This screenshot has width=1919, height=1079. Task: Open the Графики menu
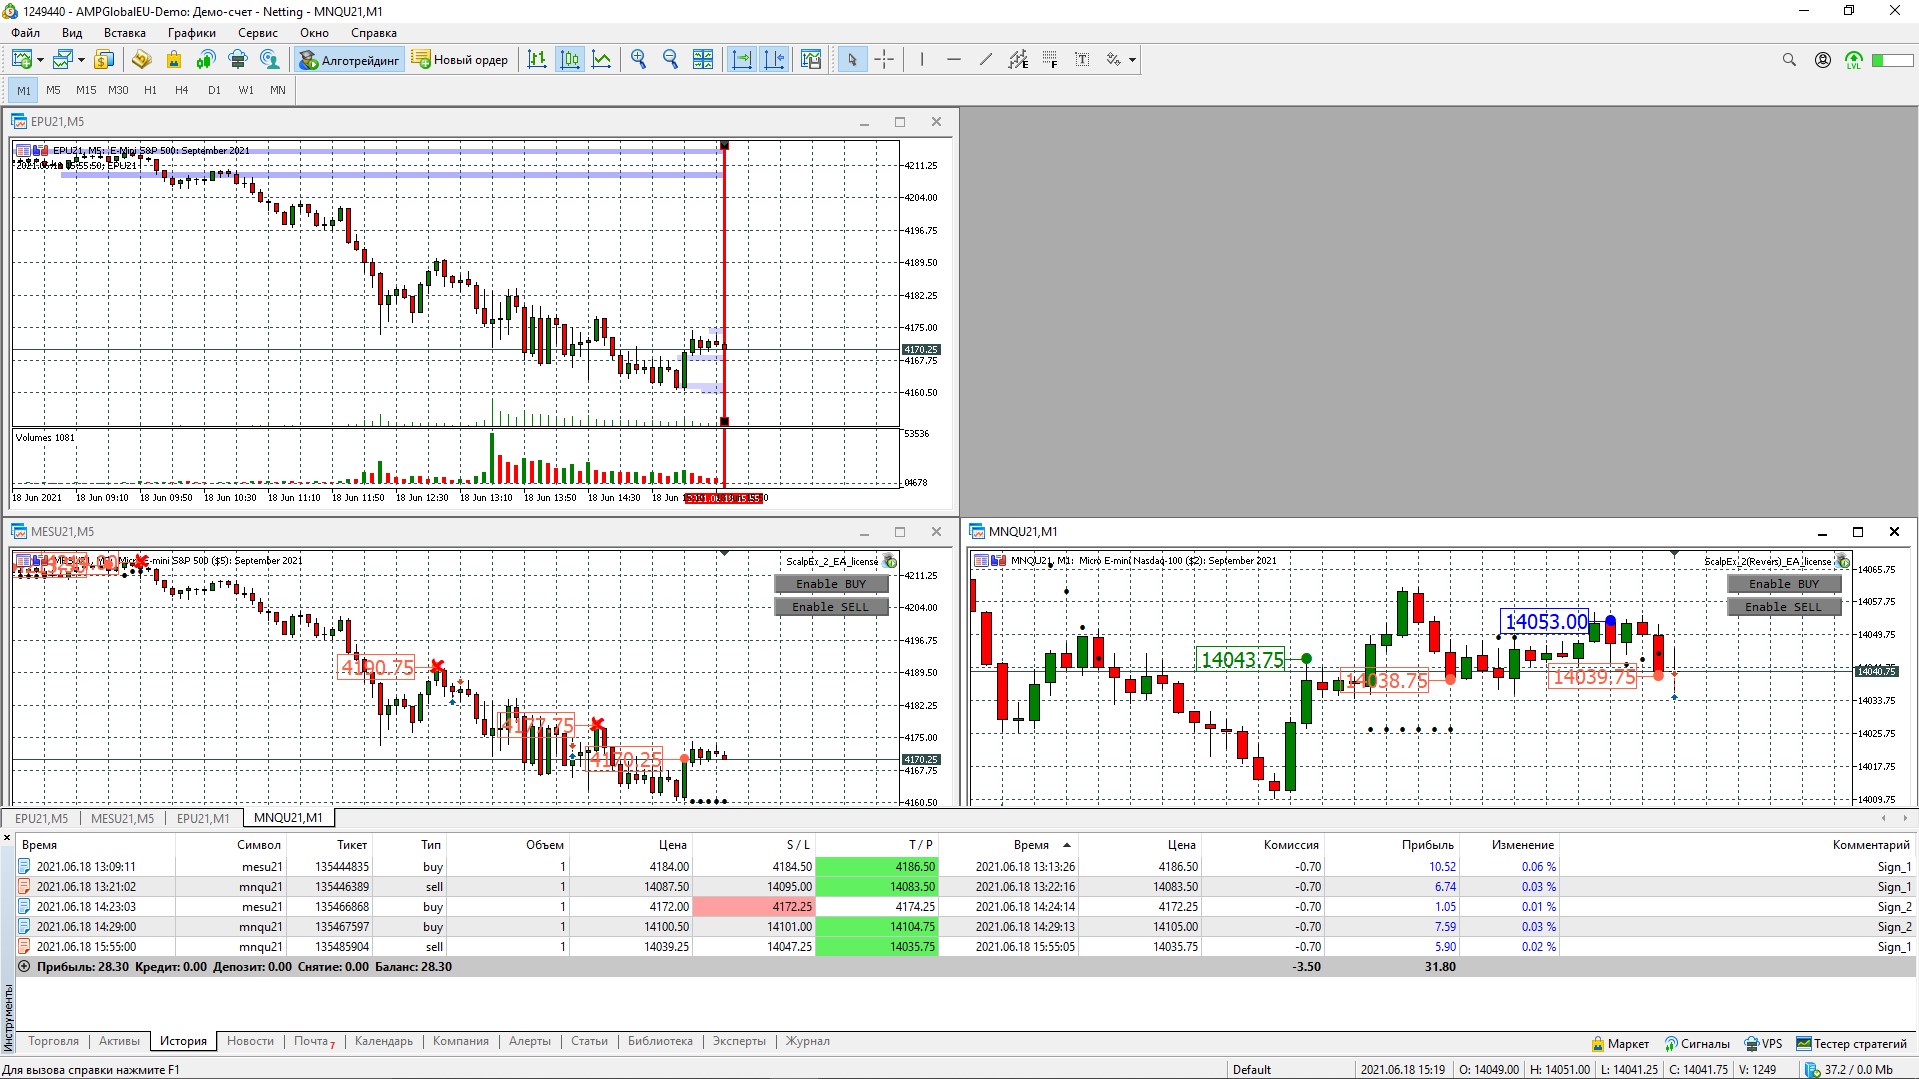point(192,33)
